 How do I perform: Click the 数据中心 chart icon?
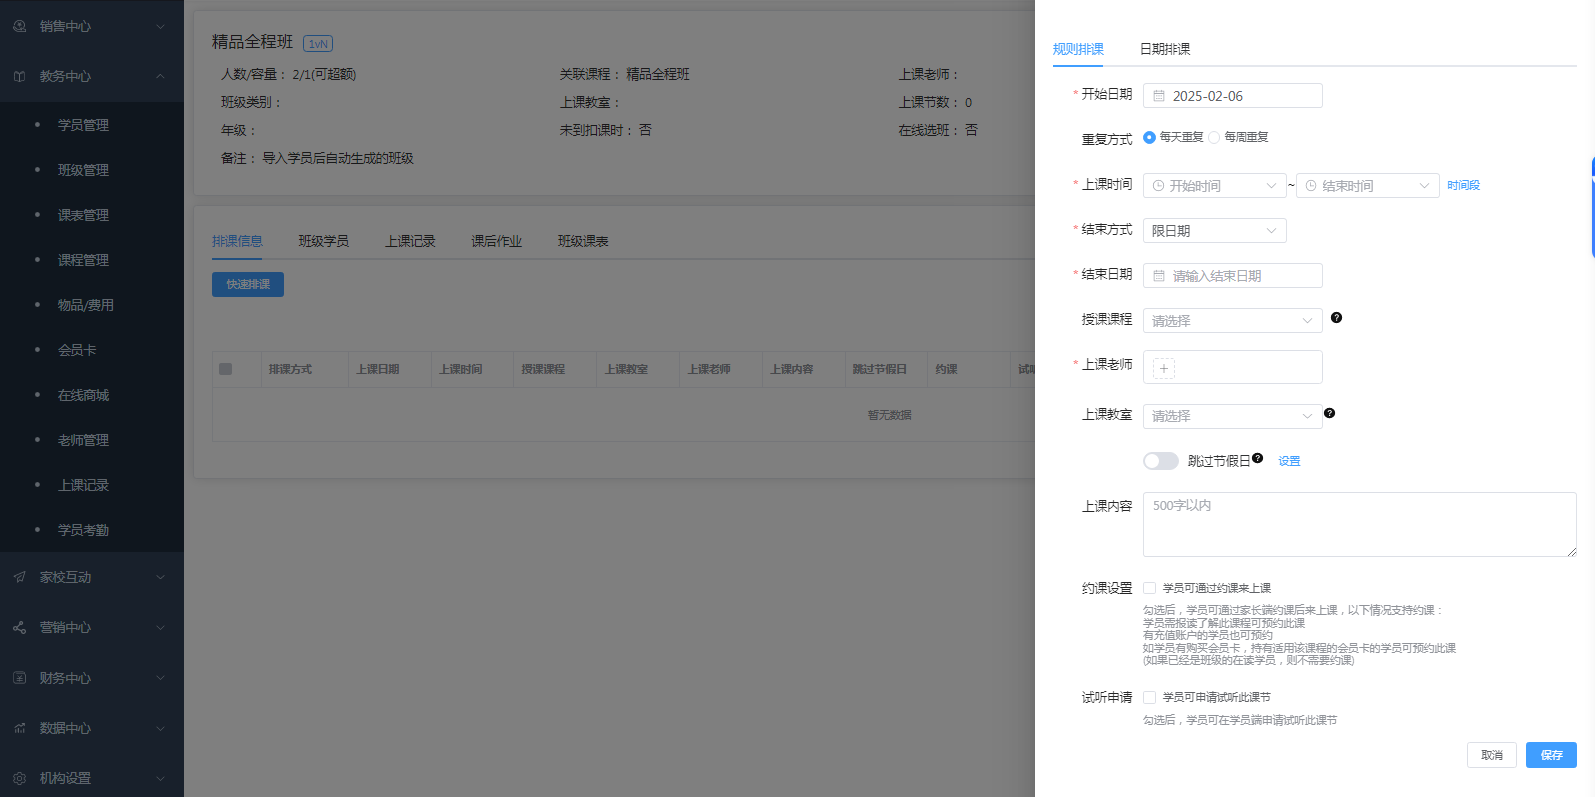point(20,728)
